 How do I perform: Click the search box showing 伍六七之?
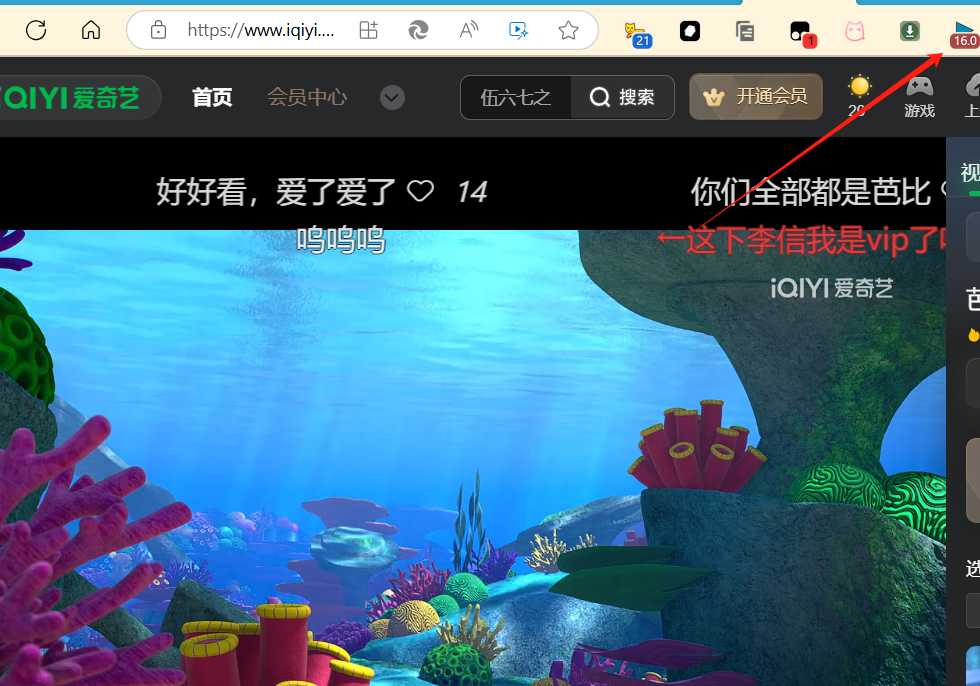516,97
